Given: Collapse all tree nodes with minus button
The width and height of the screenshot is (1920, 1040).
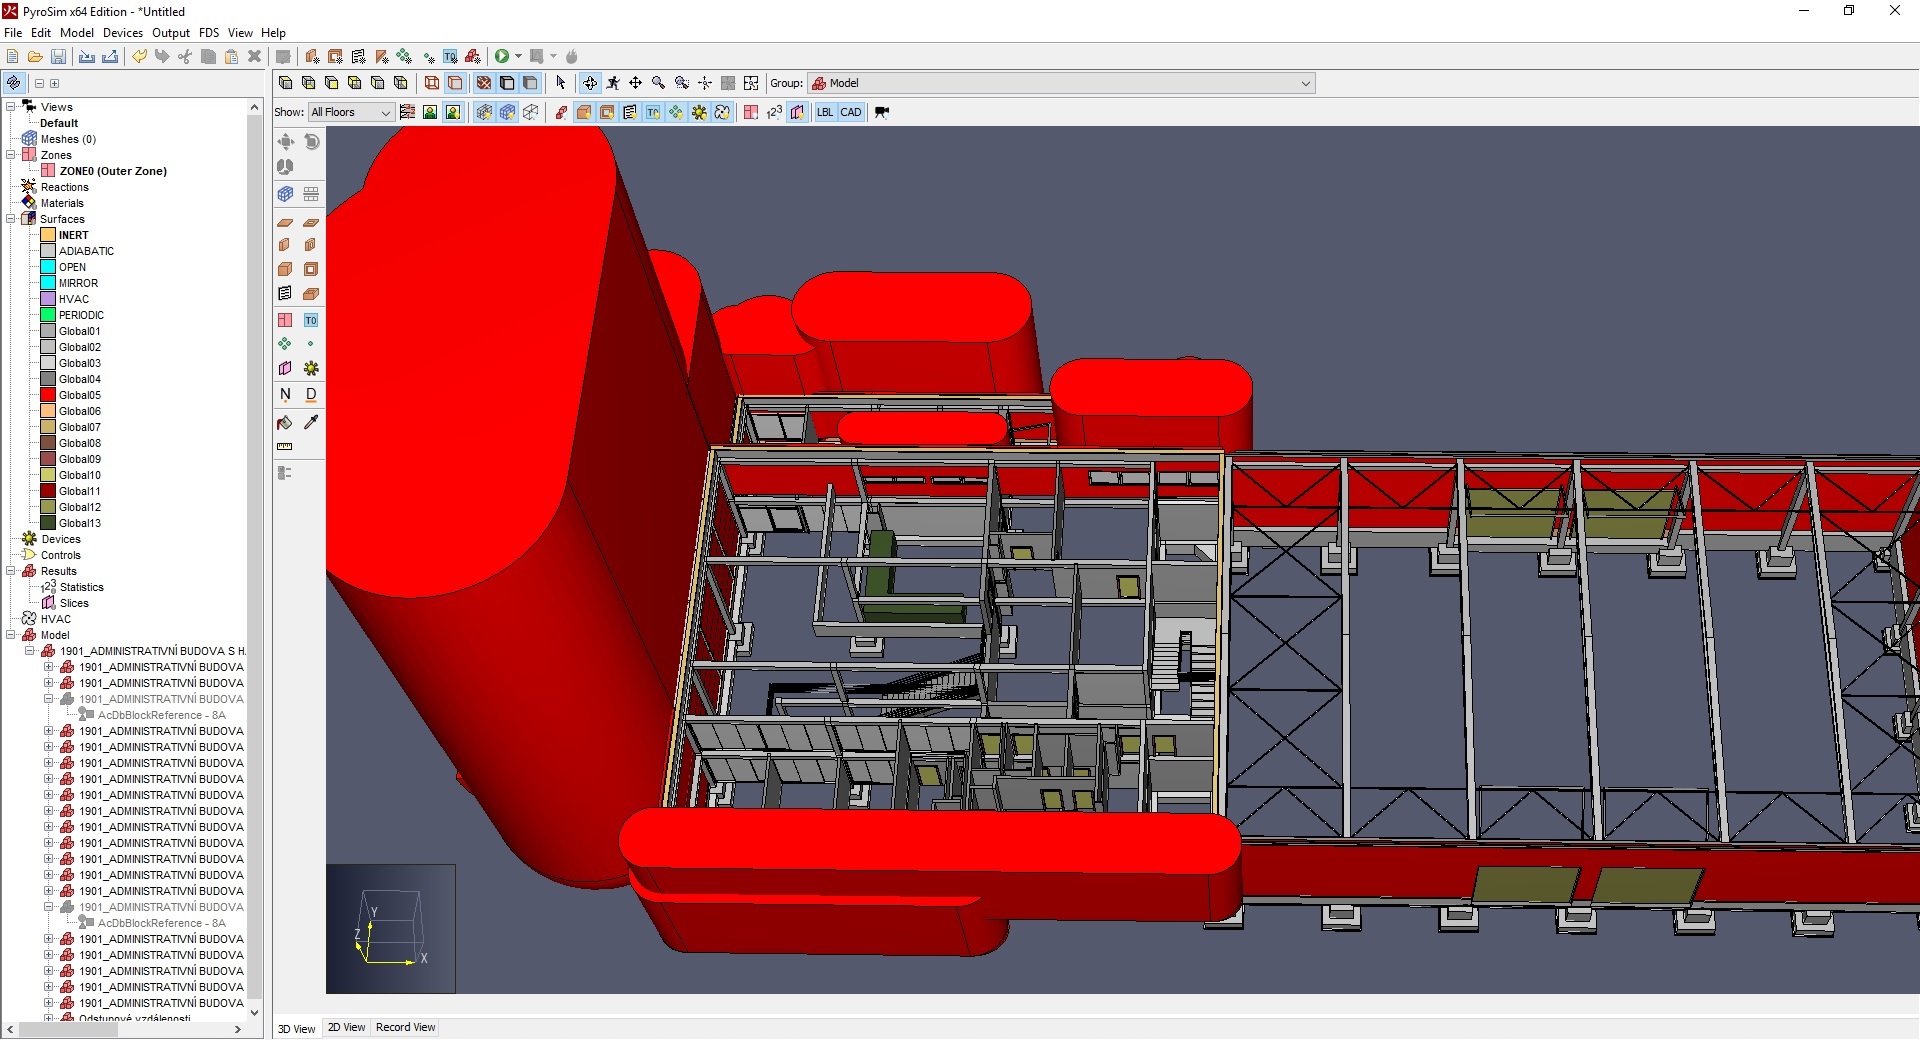Looking at the screenshot, I should click(39, 83).
